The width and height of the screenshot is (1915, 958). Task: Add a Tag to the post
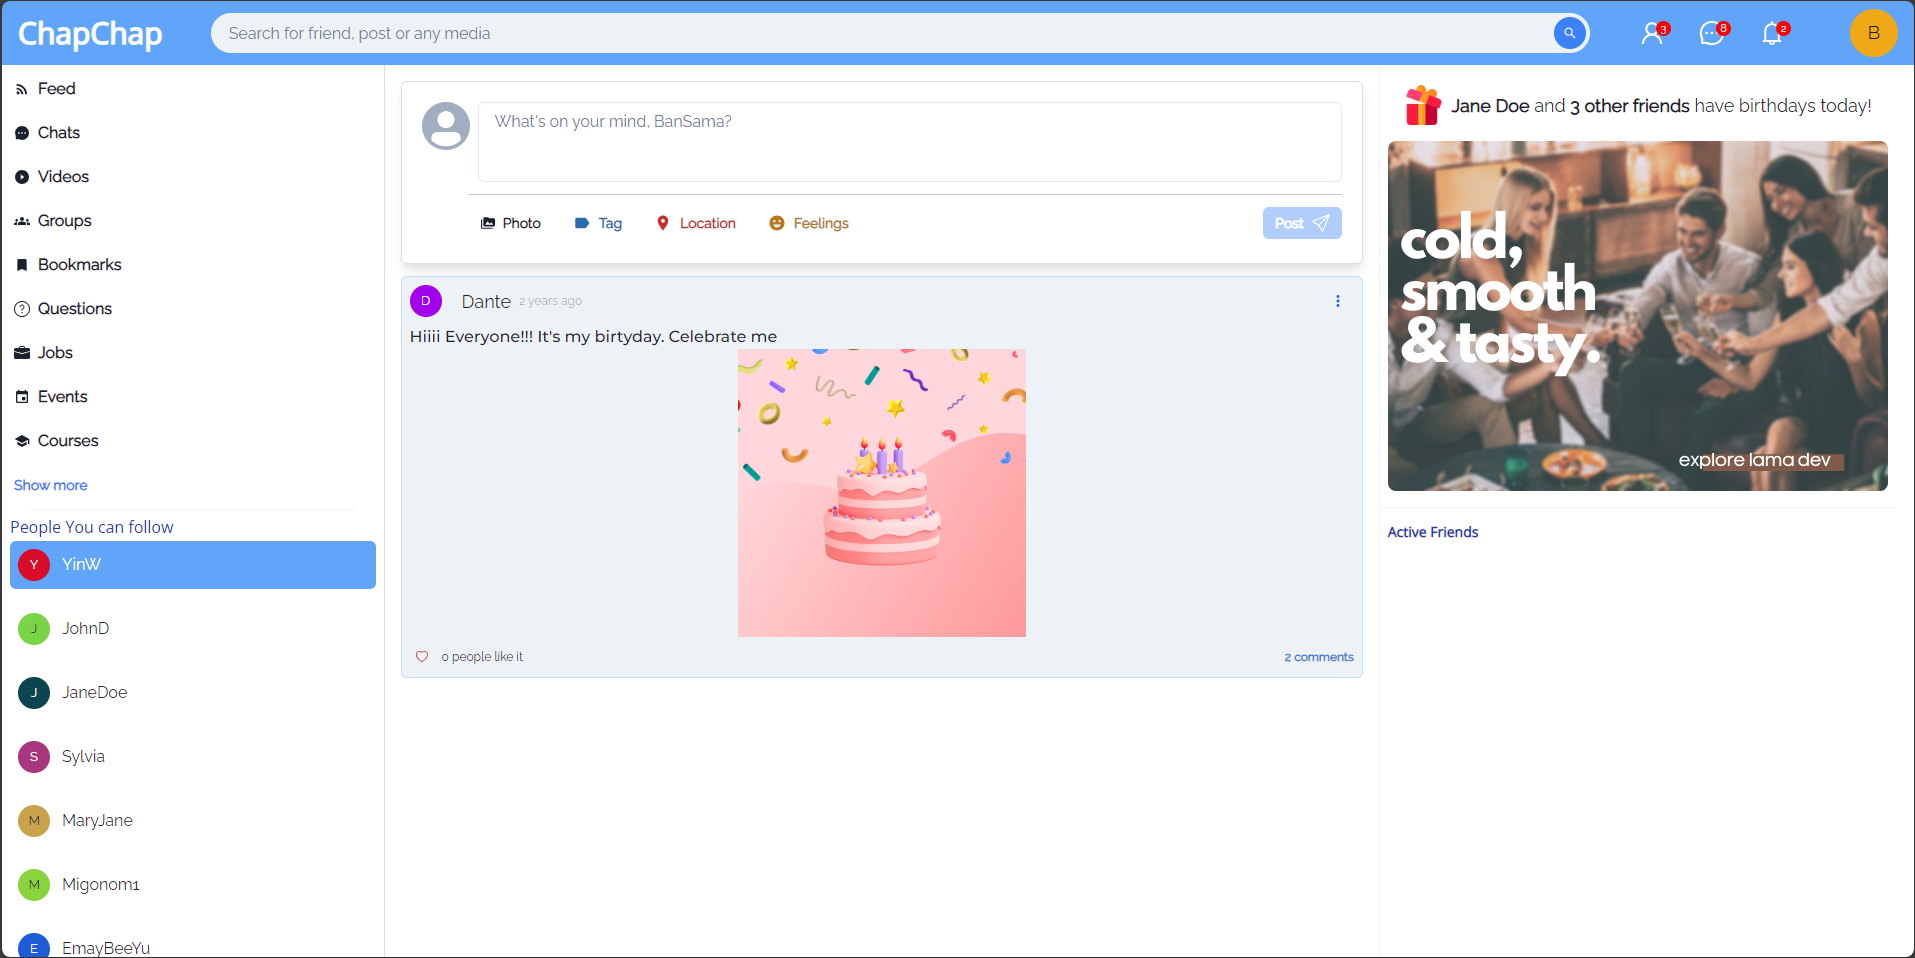[x=598, y=223]
